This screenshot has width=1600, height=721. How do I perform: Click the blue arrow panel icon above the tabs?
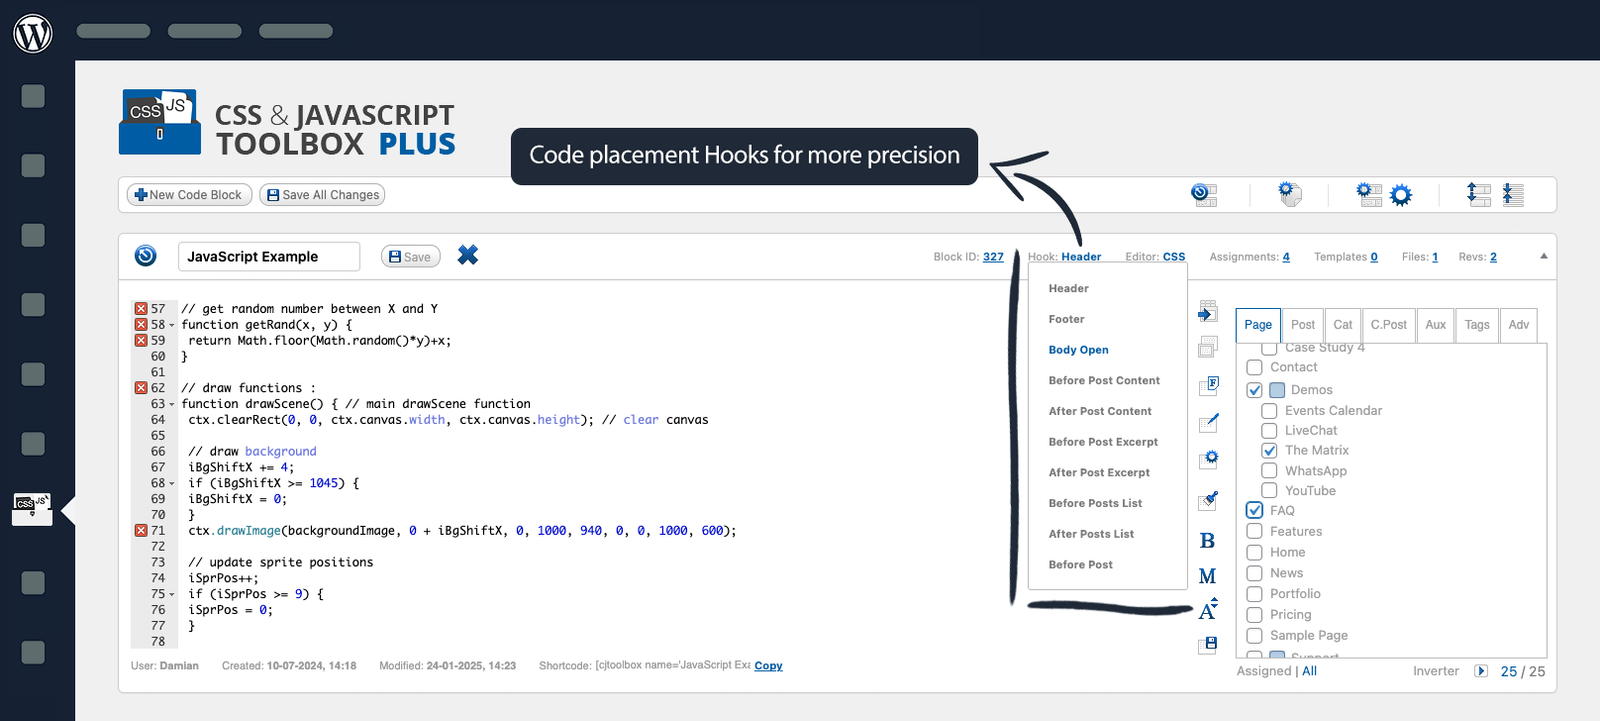pyautogui.click(x=1208, y=312)
